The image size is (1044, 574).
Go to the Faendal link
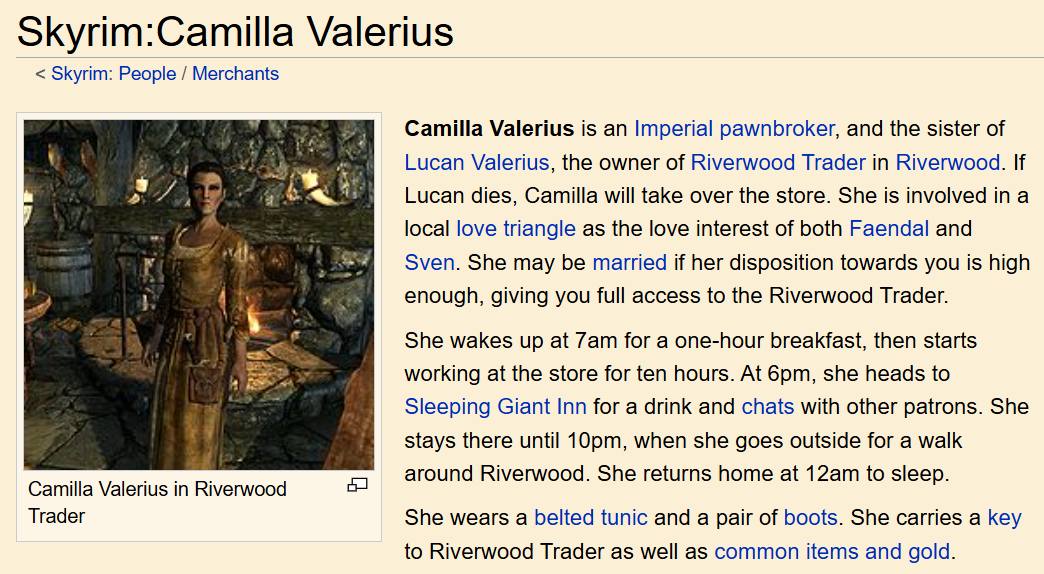[889, 228]
